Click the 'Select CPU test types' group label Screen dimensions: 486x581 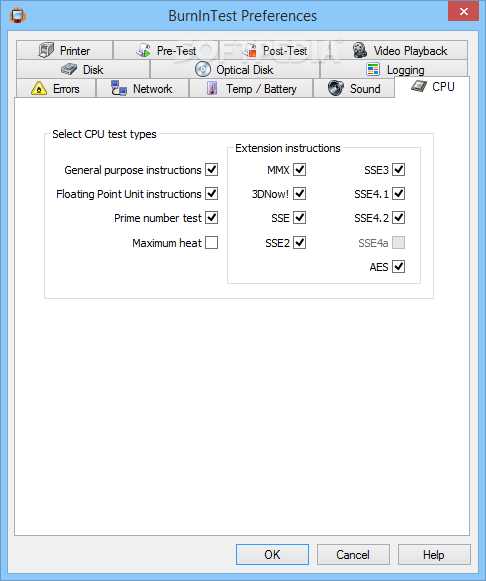click(104, 134)
